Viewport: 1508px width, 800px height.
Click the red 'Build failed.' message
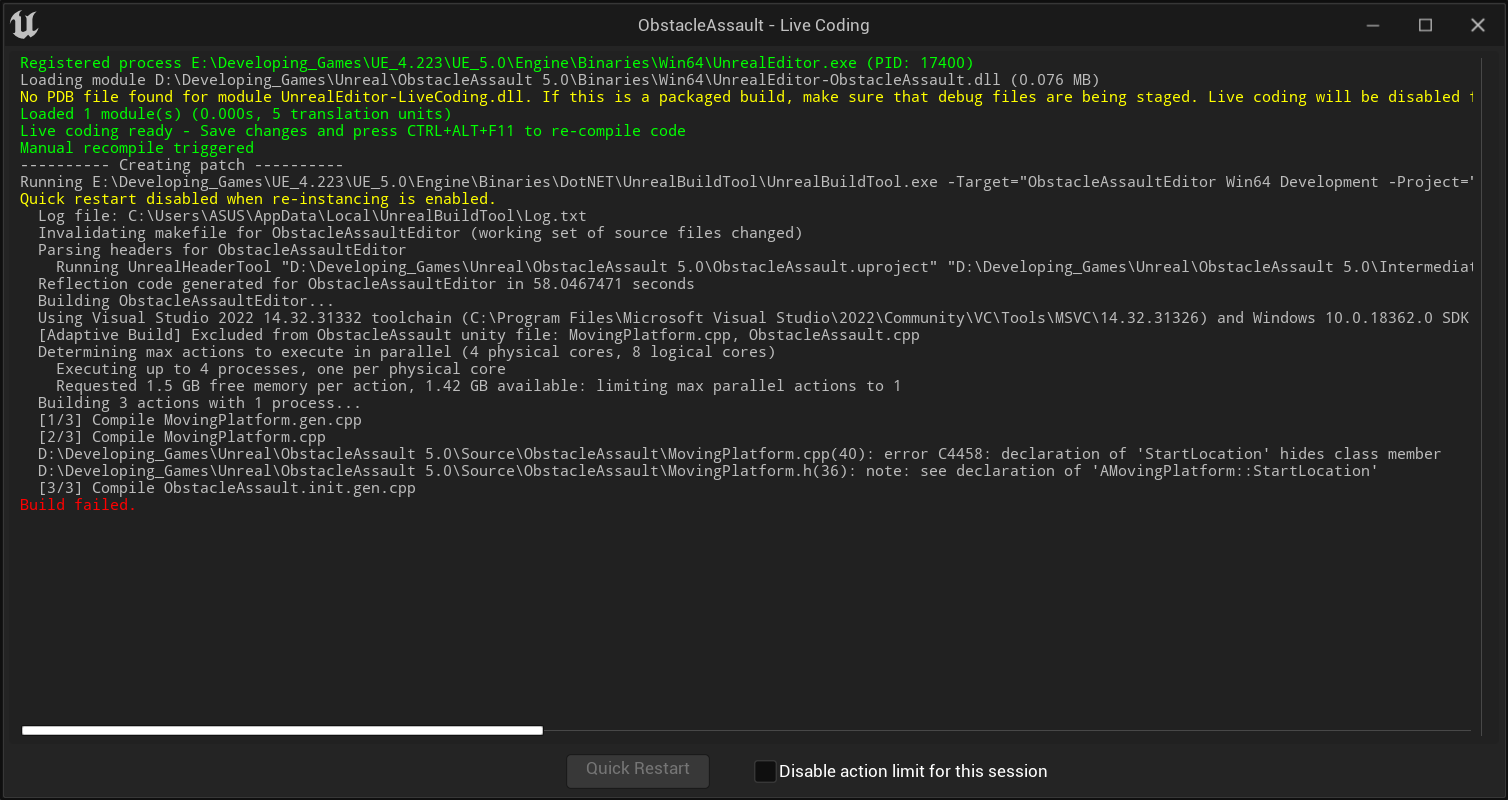78,505
